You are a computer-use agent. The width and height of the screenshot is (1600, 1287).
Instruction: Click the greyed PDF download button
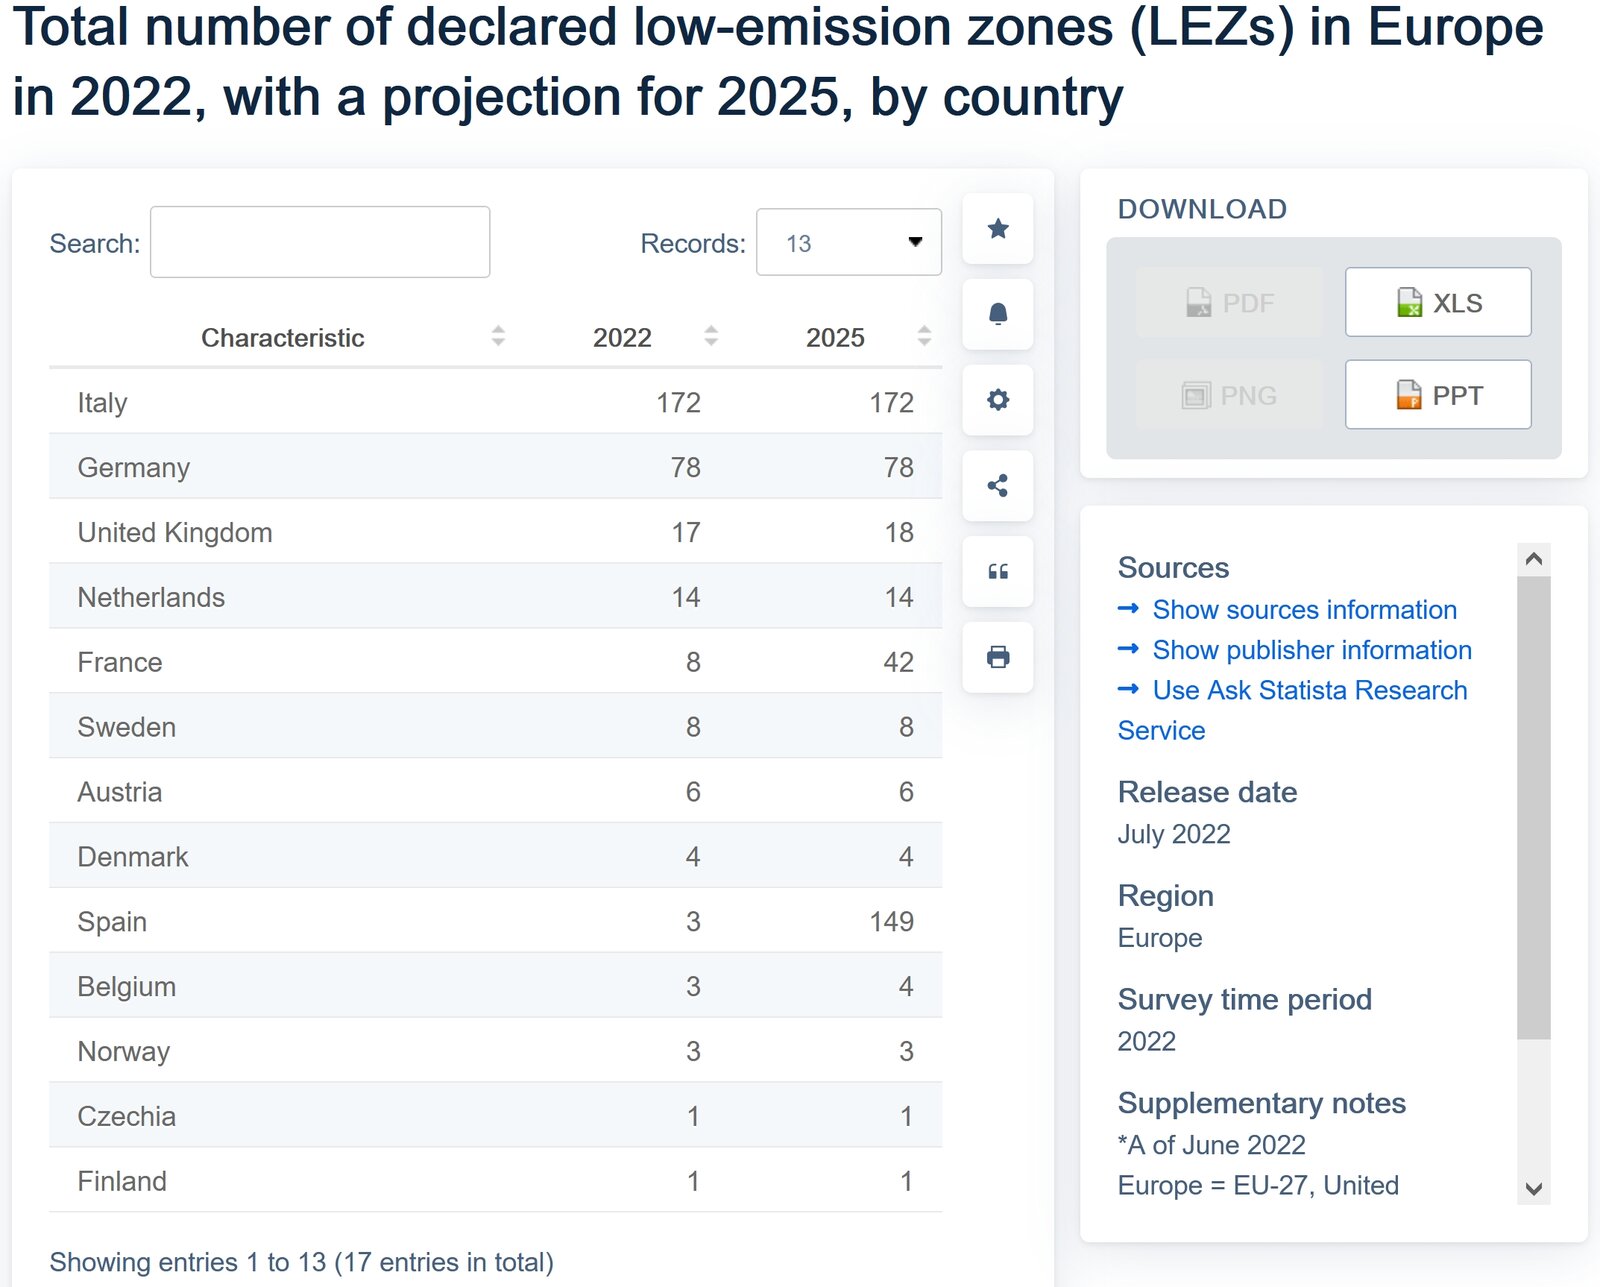(x=1229, y=302)
